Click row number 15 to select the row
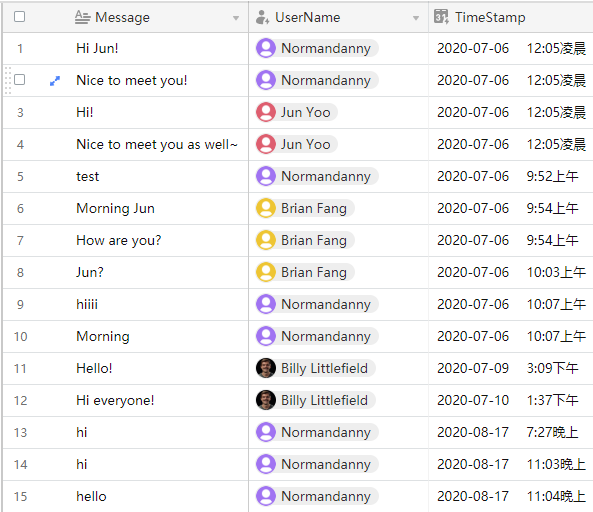 (x=20, y=496)
